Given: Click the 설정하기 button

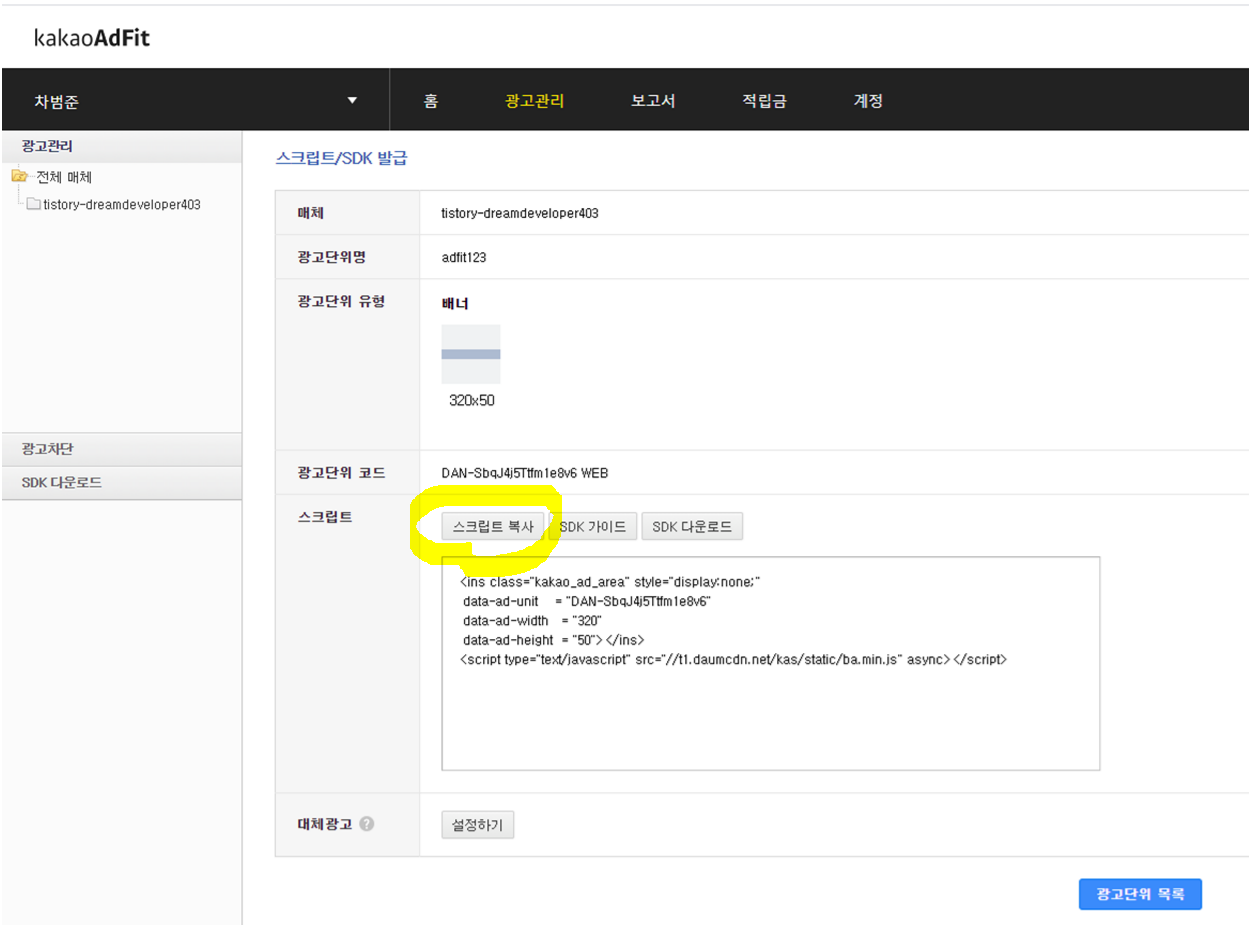Looking at the screenshot, I should click(x=477, y=825).
